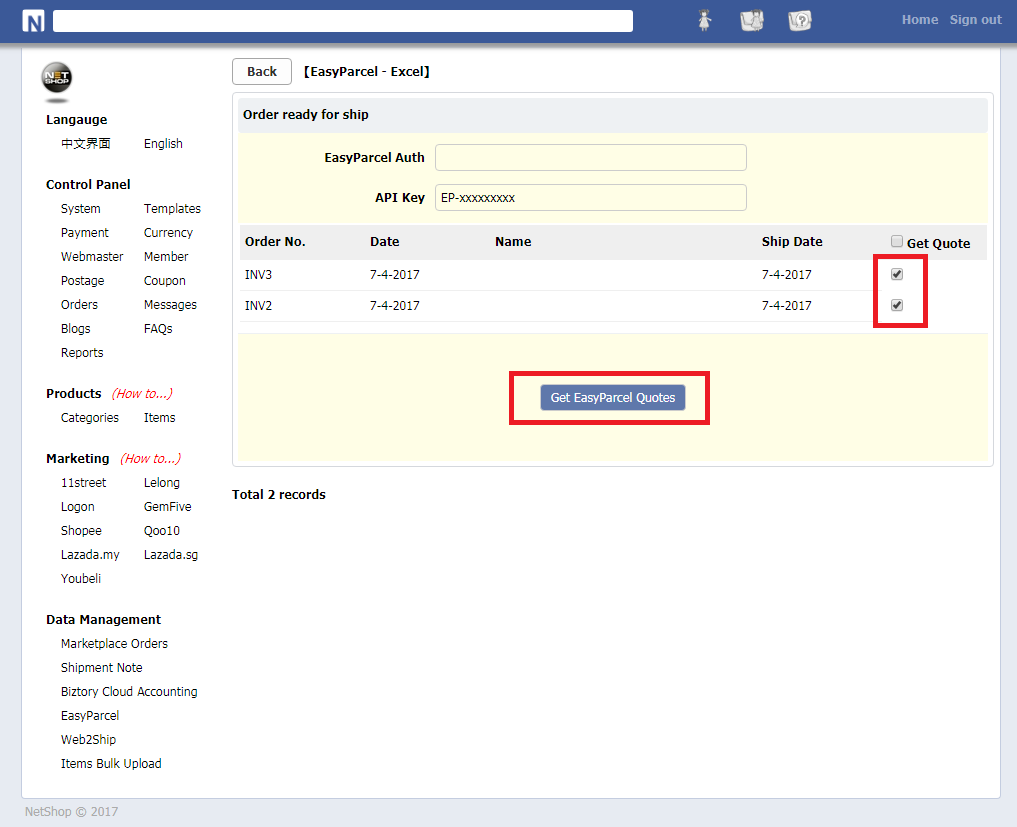Image resolution: width=1017 pixels, height=827 pixels.
Task: Click the Total 2 records text
Action: (x=279, y=494)
